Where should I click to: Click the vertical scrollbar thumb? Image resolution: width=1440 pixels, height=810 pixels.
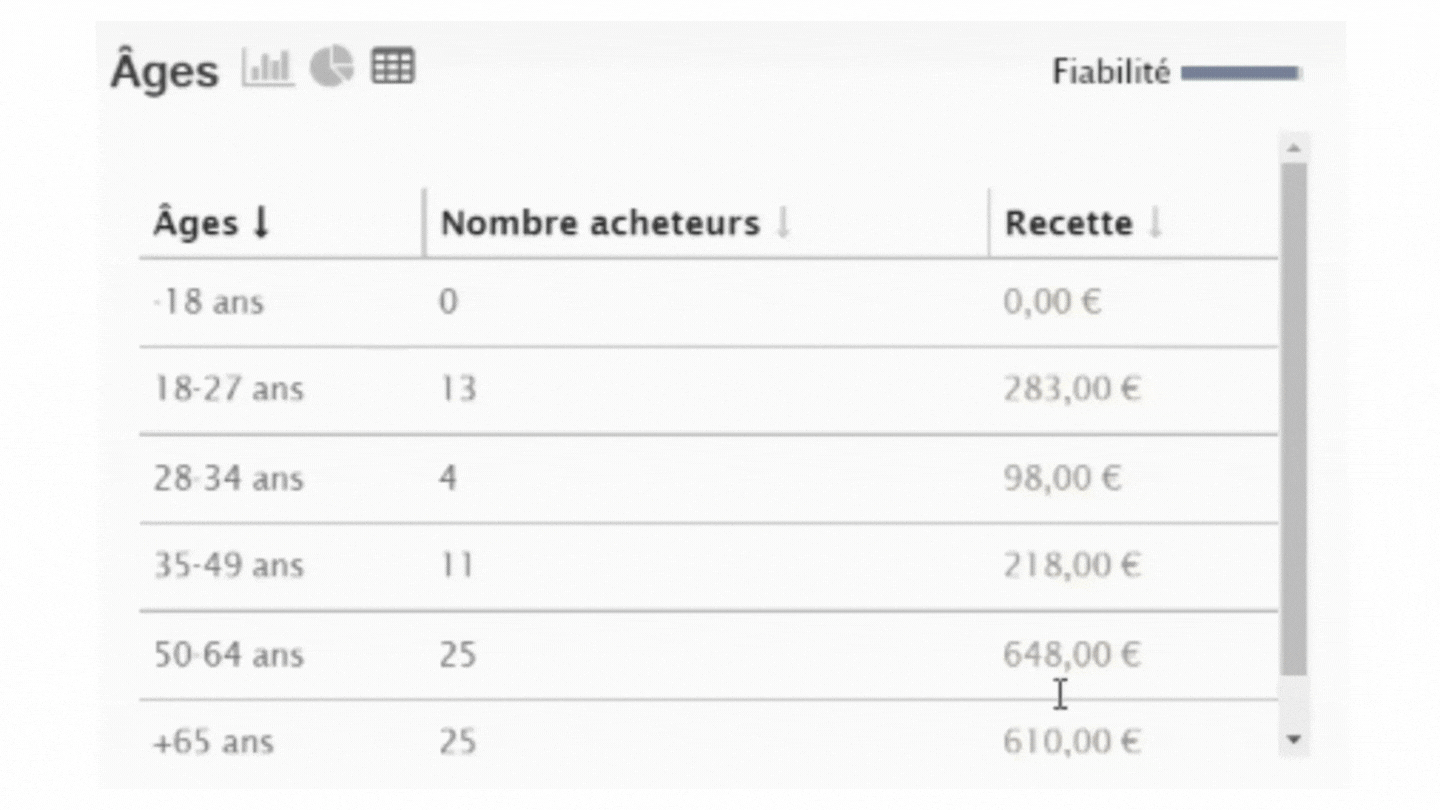[1294, 419]
